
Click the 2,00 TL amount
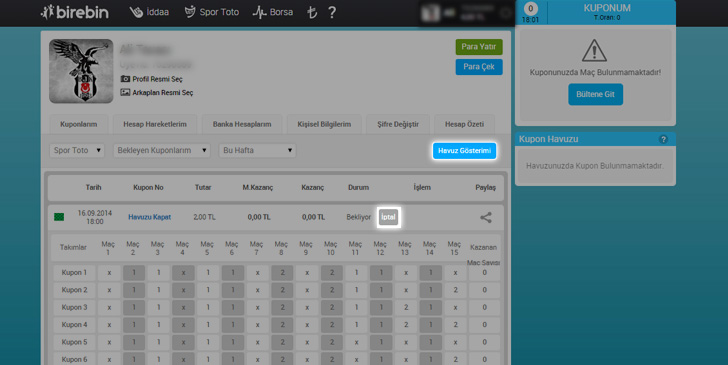pyautogui.click(x=204, y=217)
